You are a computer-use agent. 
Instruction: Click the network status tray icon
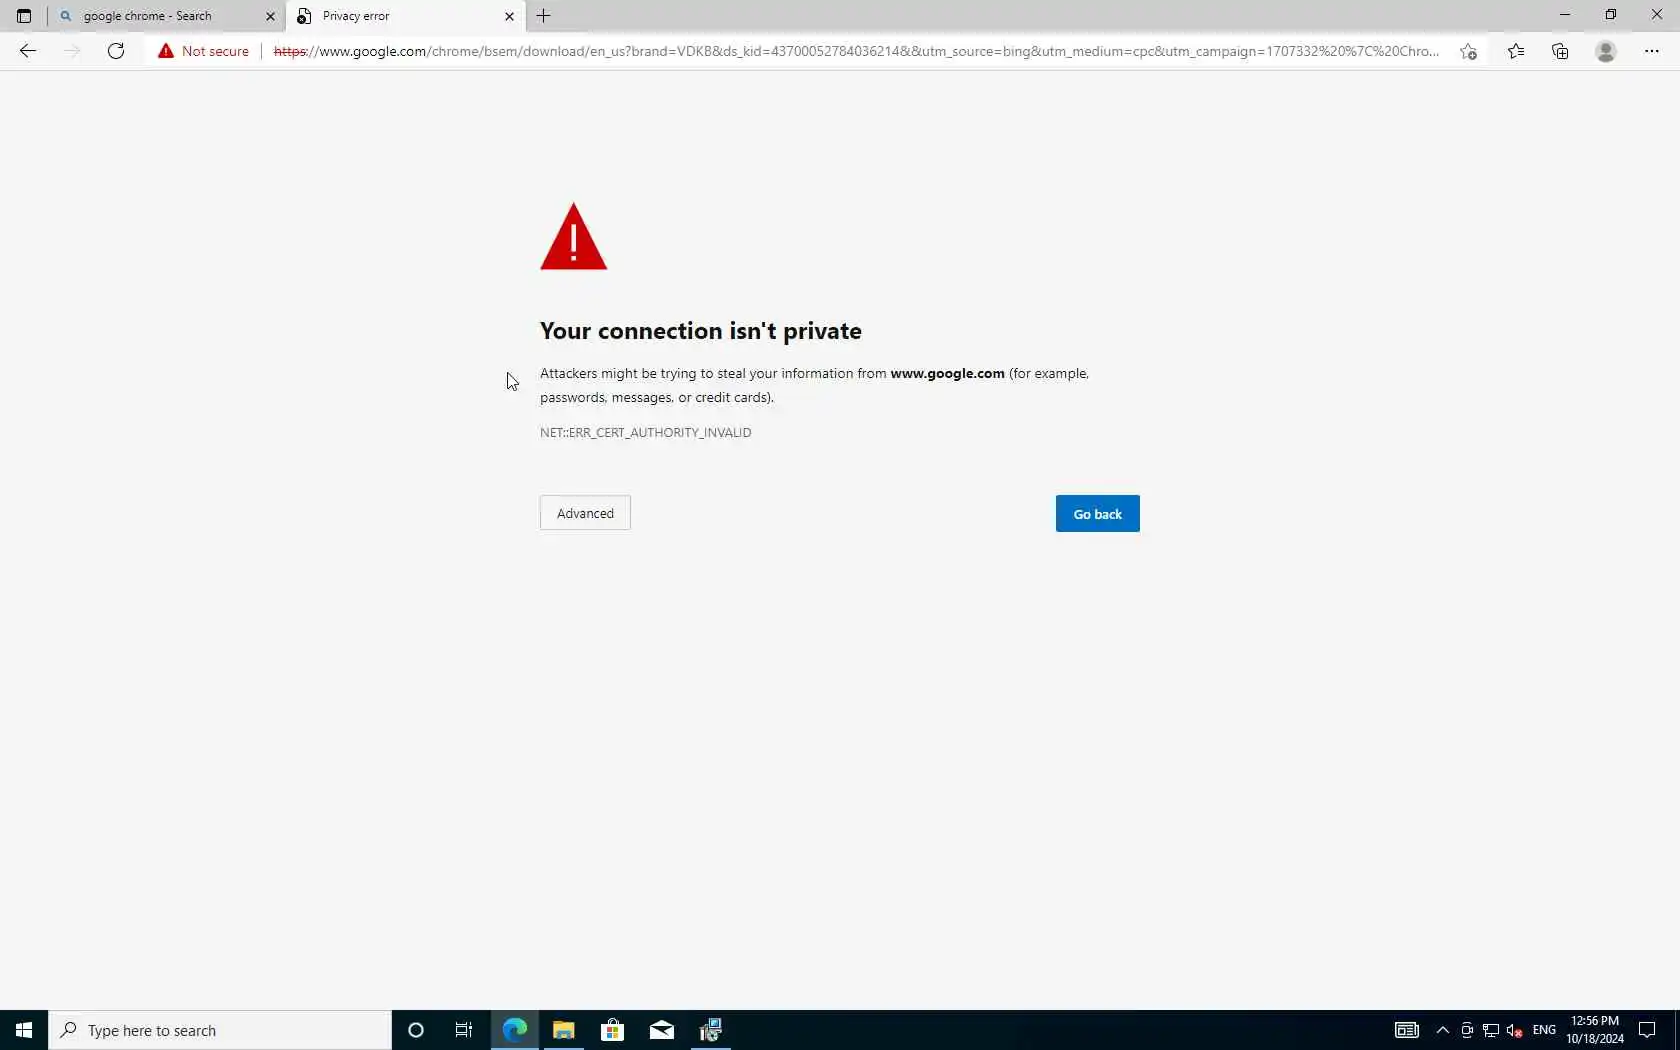pyautogui.click(x=1491, y=1030)
